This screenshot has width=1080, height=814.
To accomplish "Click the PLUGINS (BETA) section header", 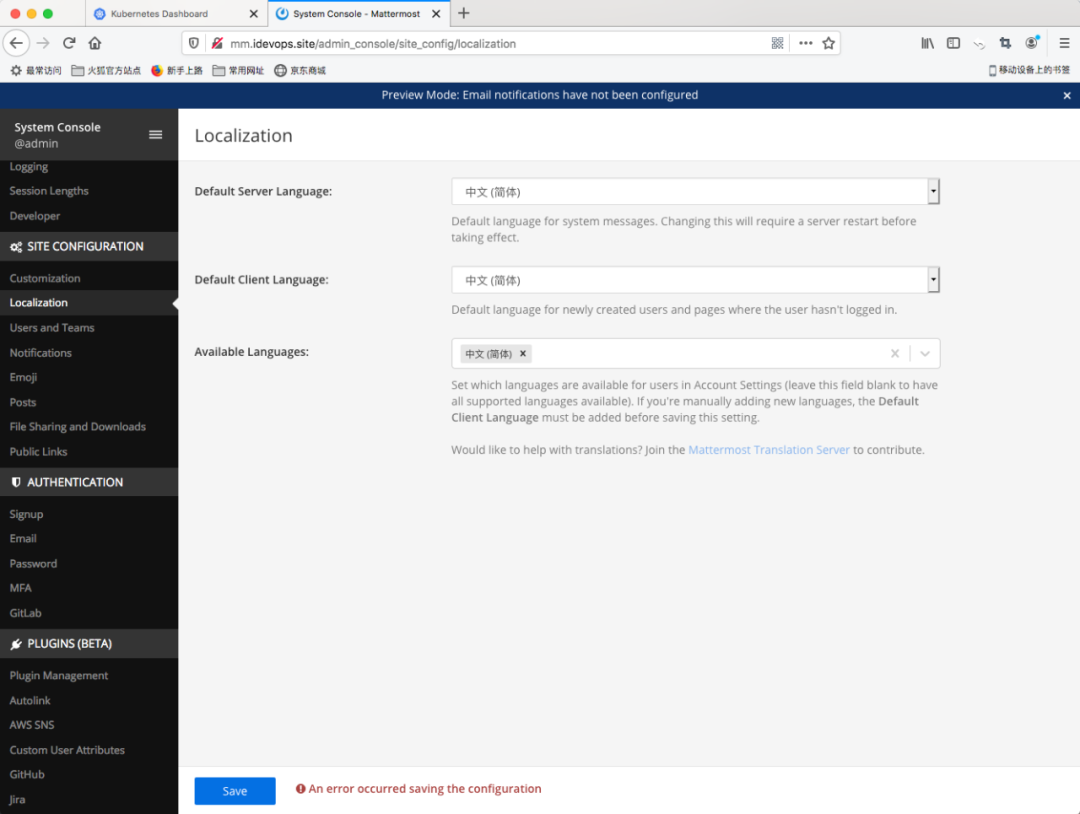I will [x=89, y=644].
